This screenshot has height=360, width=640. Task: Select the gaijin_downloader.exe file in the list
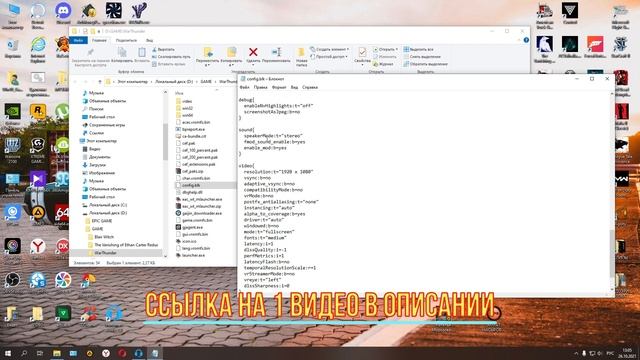[x=199, y=213]
